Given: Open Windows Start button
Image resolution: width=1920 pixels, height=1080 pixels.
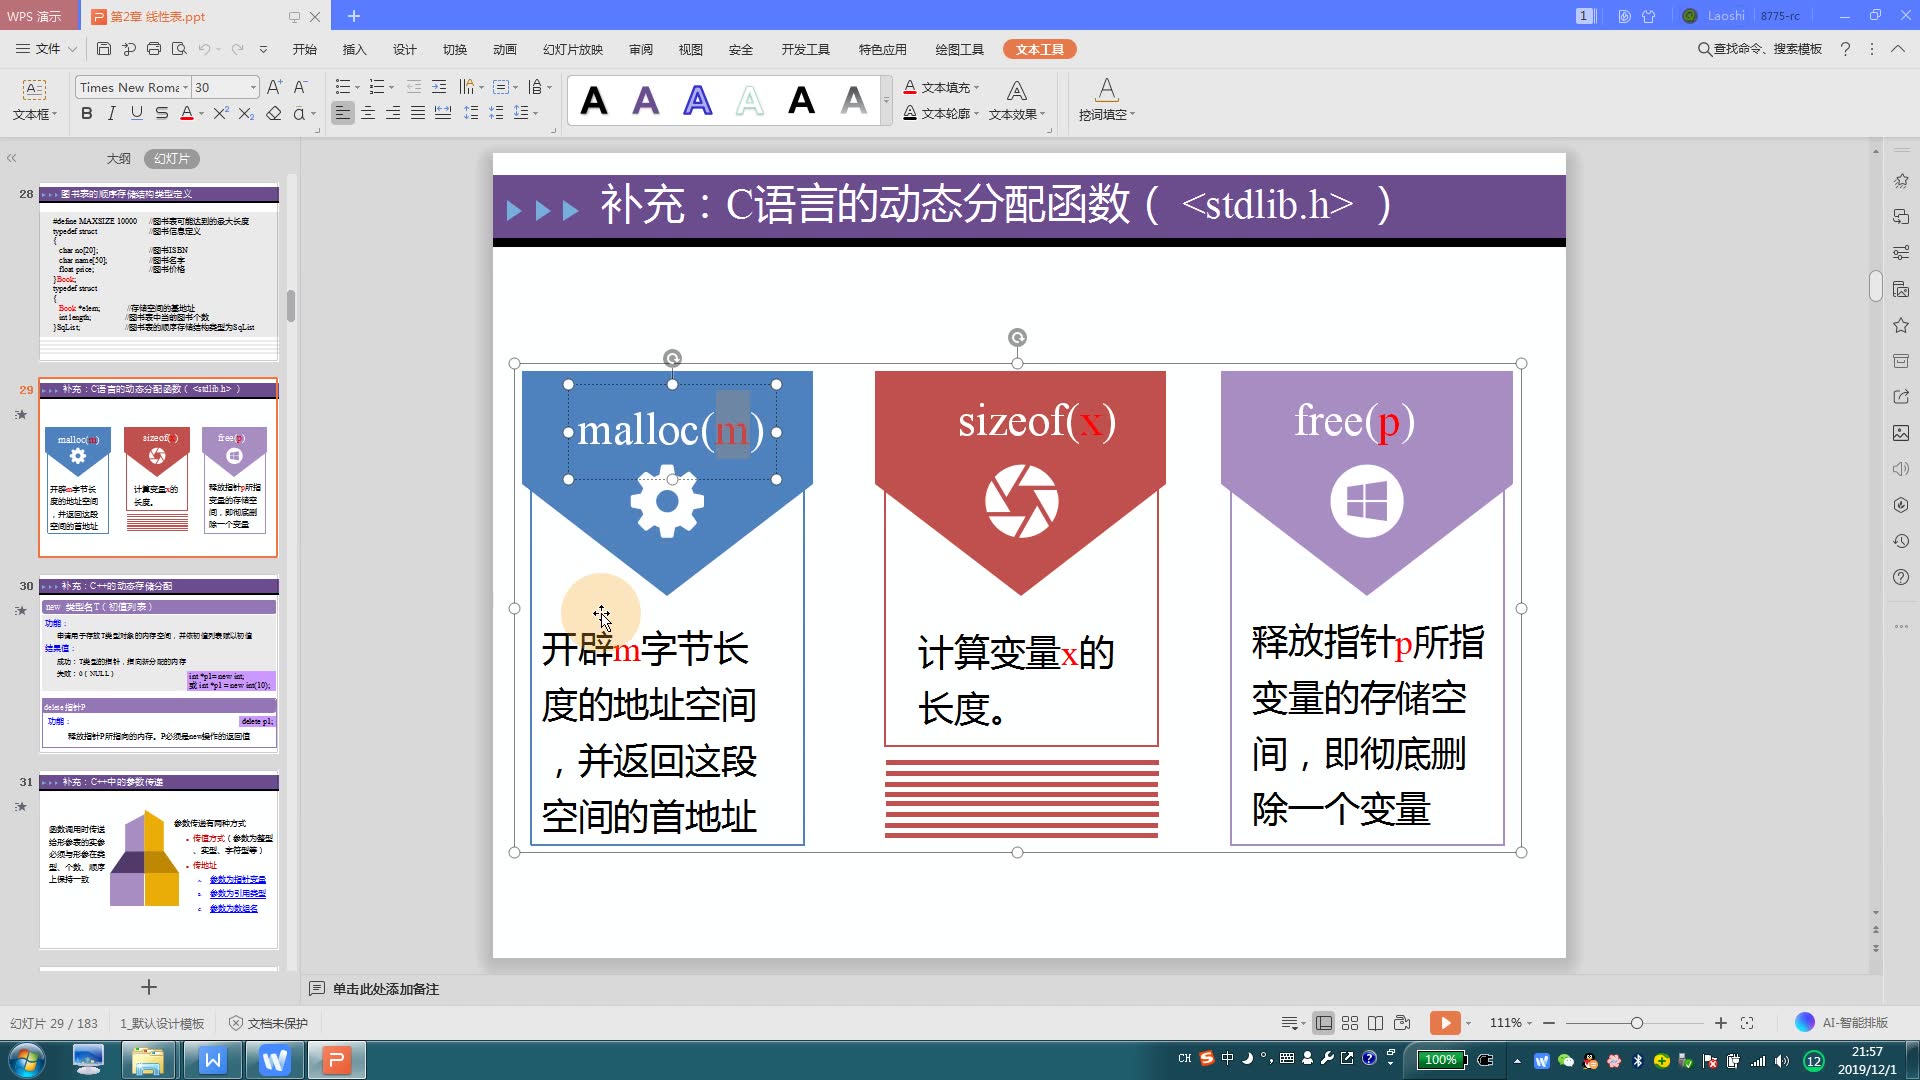Looking at the screenshot, I should click(x=27, y=1060).
